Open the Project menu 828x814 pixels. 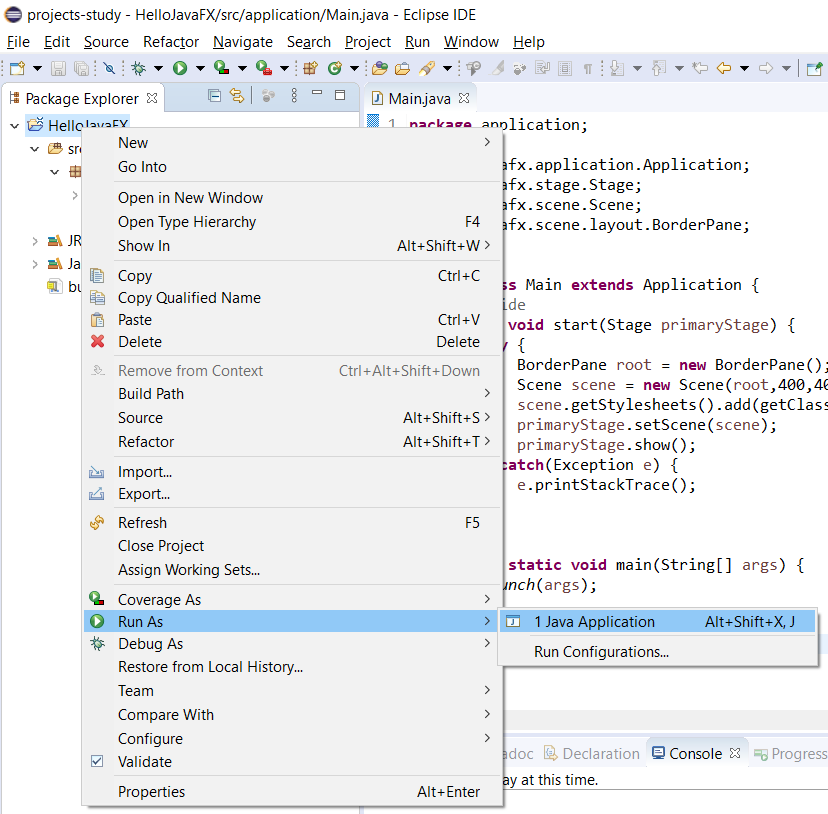point(368,42)
